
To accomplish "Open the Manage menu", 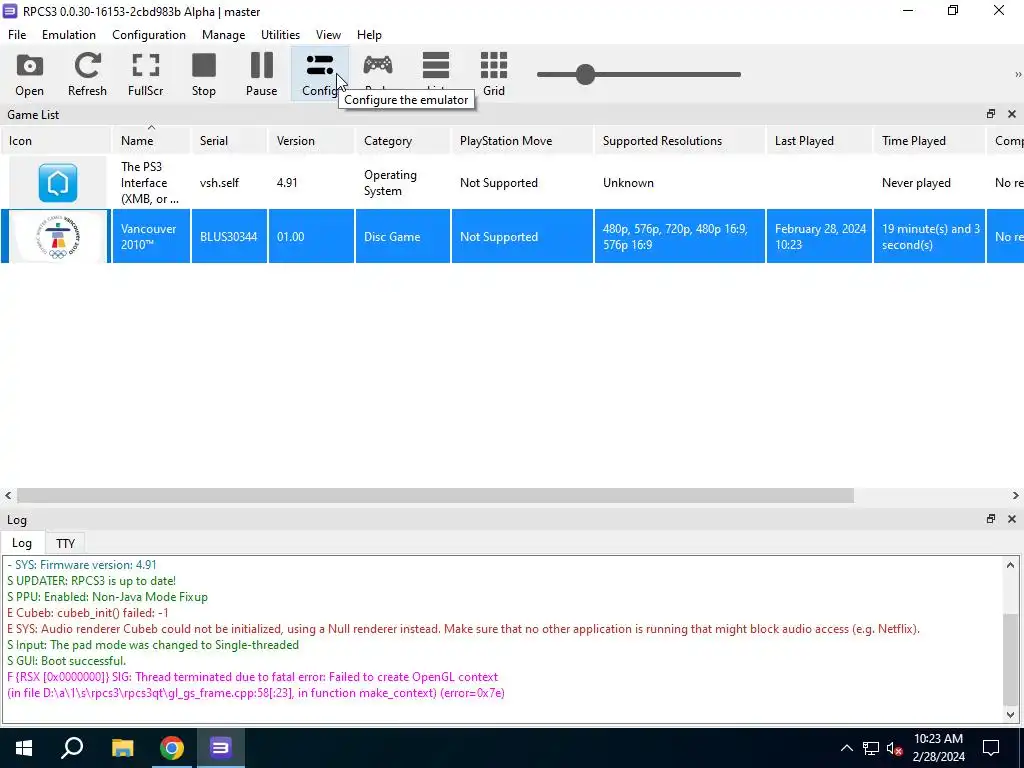I will [223, 35].
